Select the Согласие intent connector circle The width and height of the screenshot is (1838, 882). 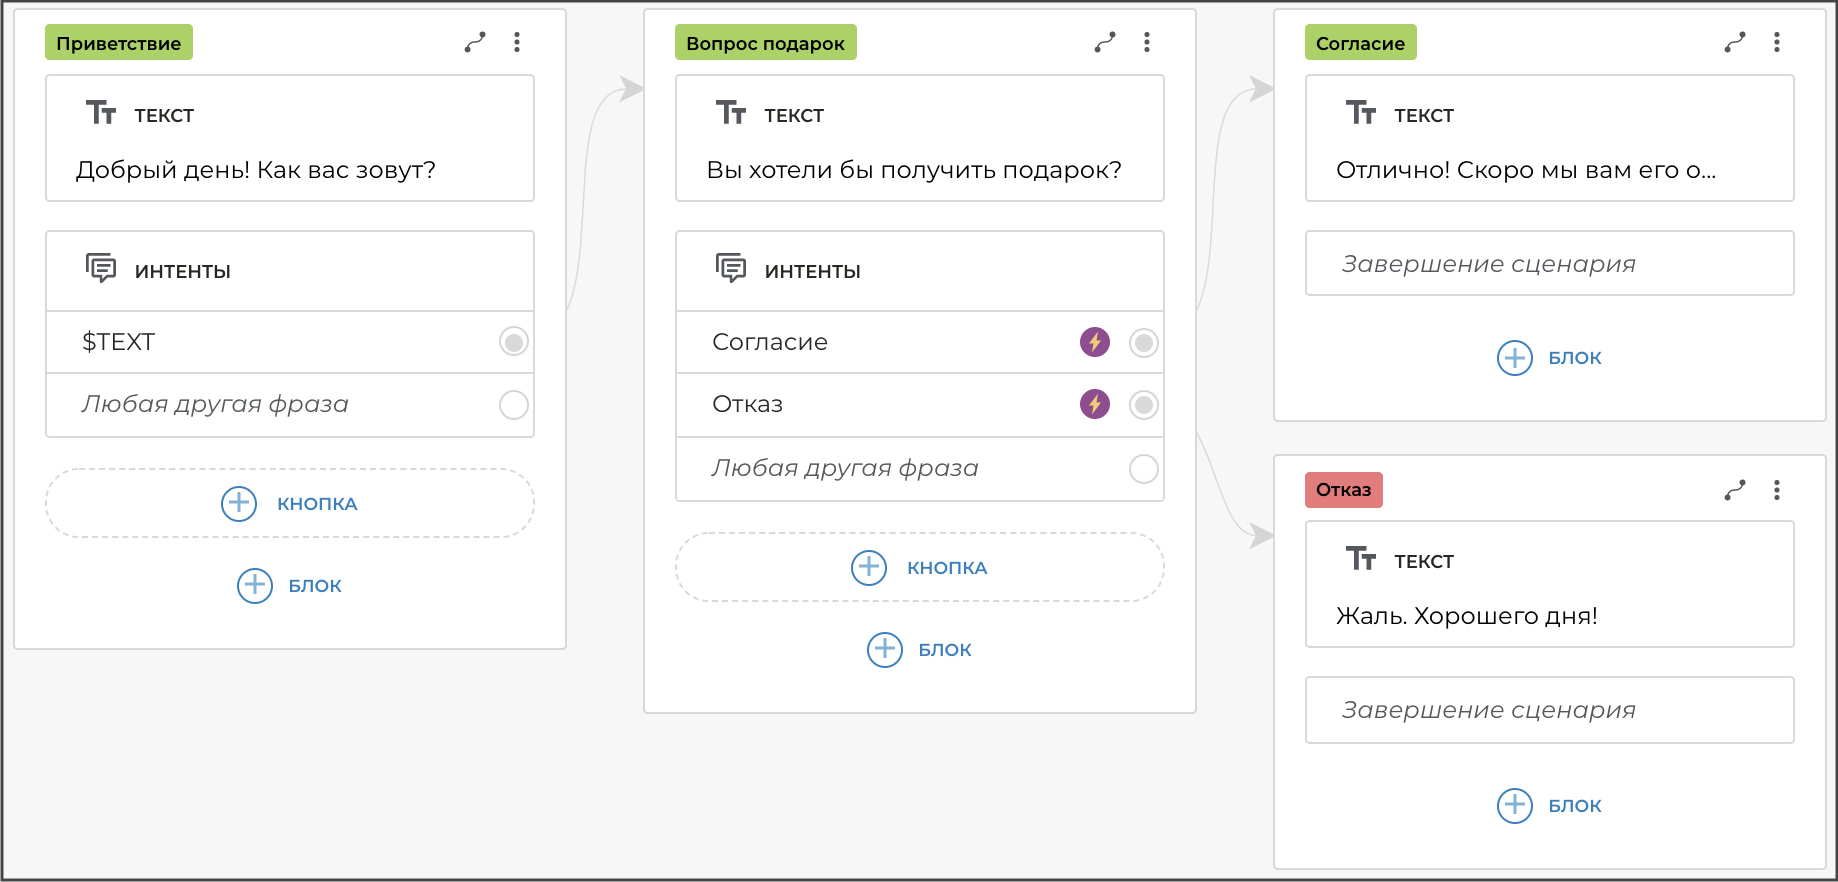(1144, 343)
